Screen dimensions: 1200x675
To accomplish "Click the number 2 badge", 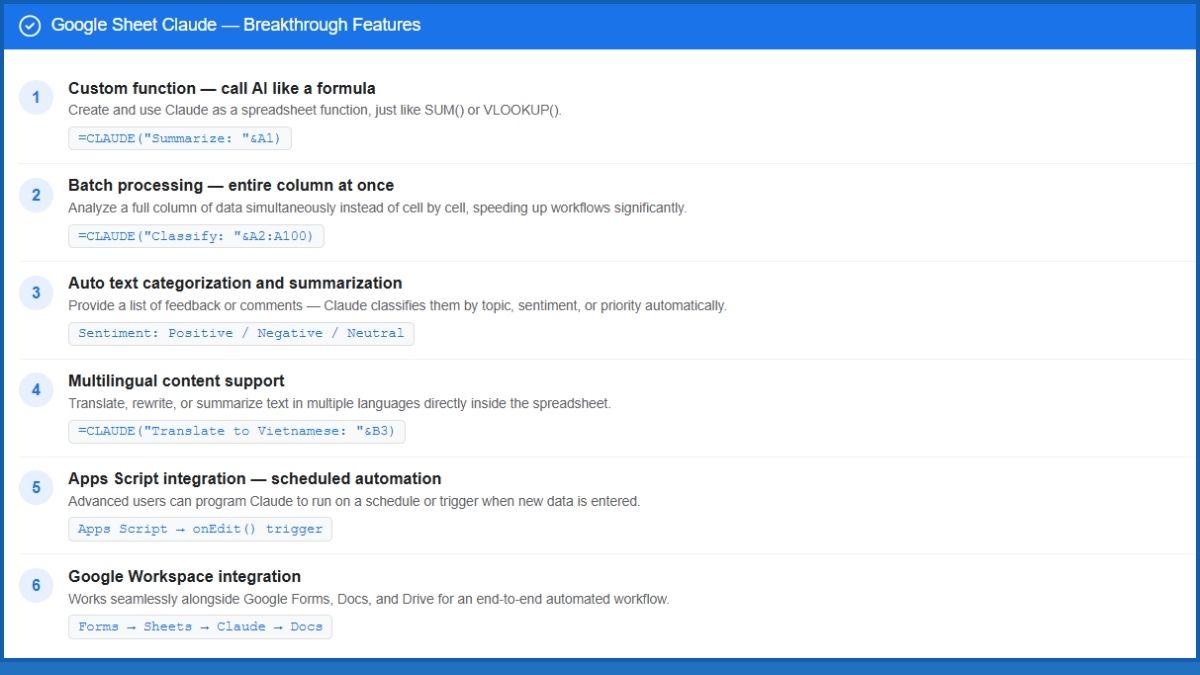I will tap(36, 195).
